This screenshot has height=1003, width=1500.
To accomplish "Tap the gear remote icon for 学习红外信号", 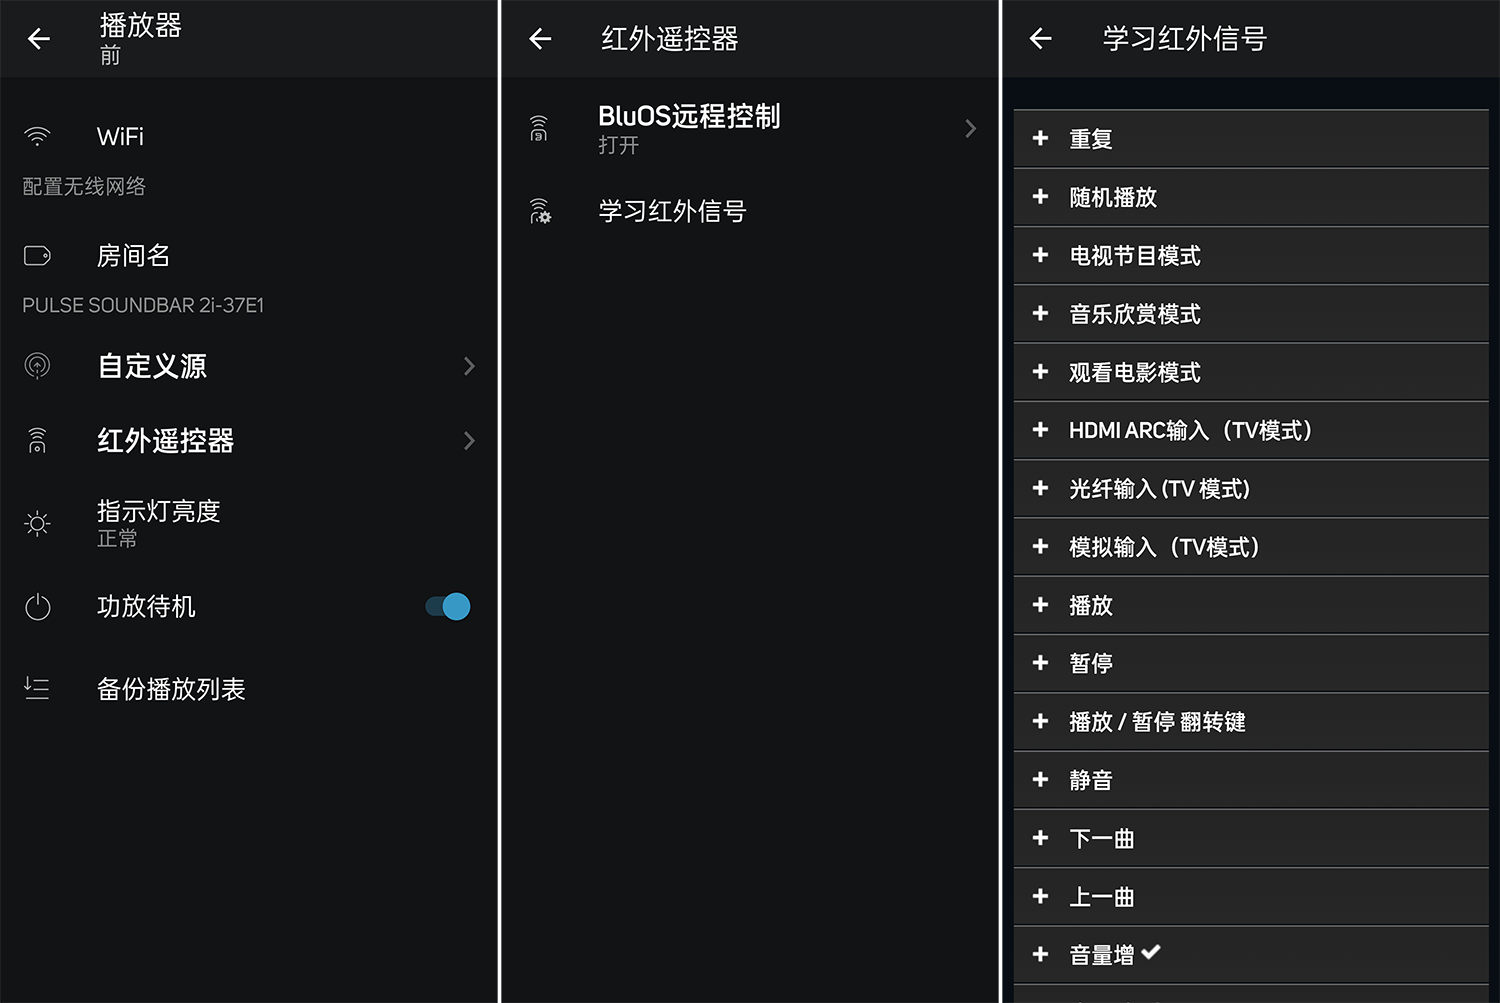I will [x=540, y=211].
